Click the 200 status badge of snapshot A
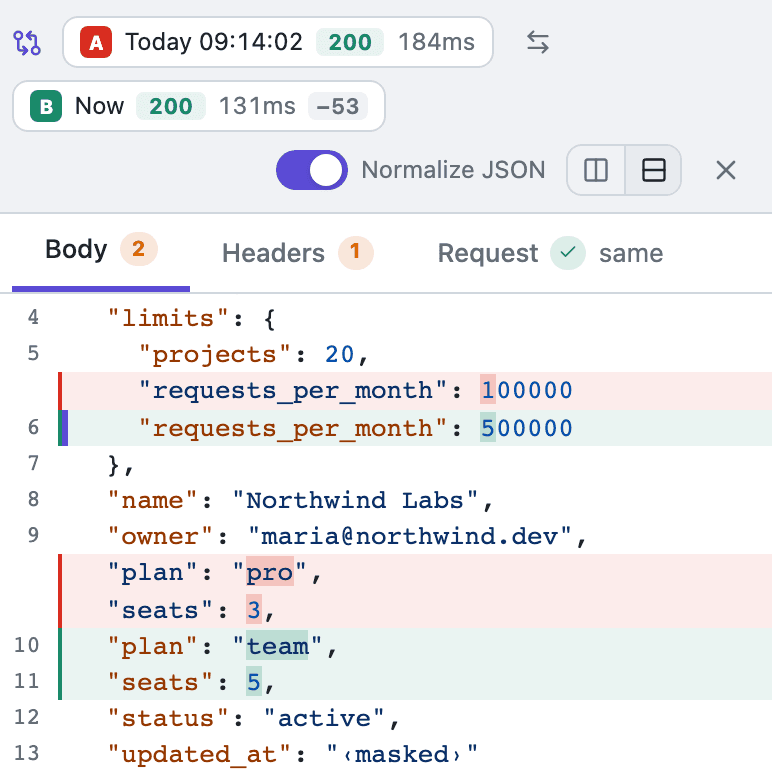Screen dimensions: 772x782 pos(350,42)
